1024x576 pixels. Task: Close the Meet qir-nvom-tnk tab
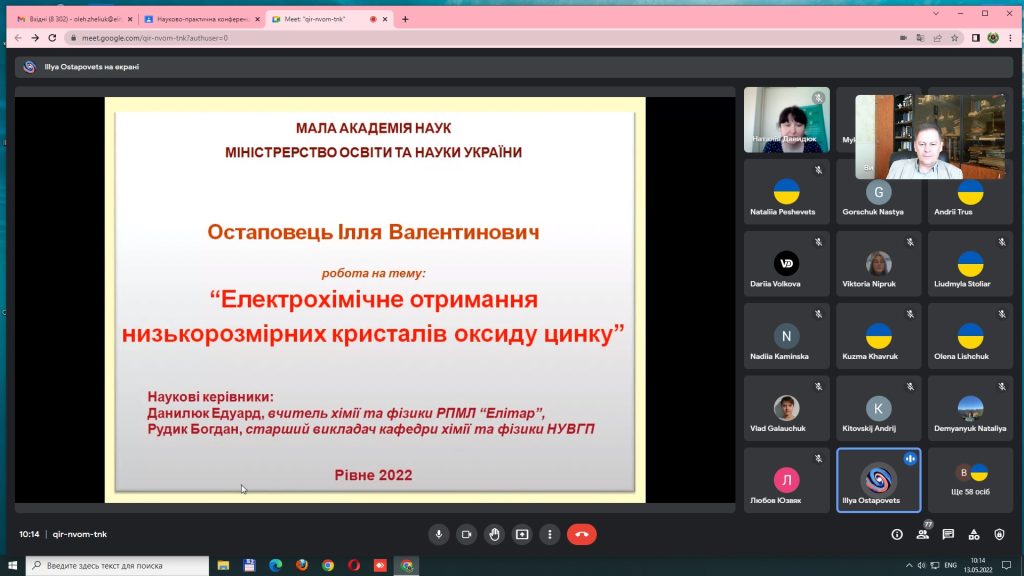(x=385, y=19)
